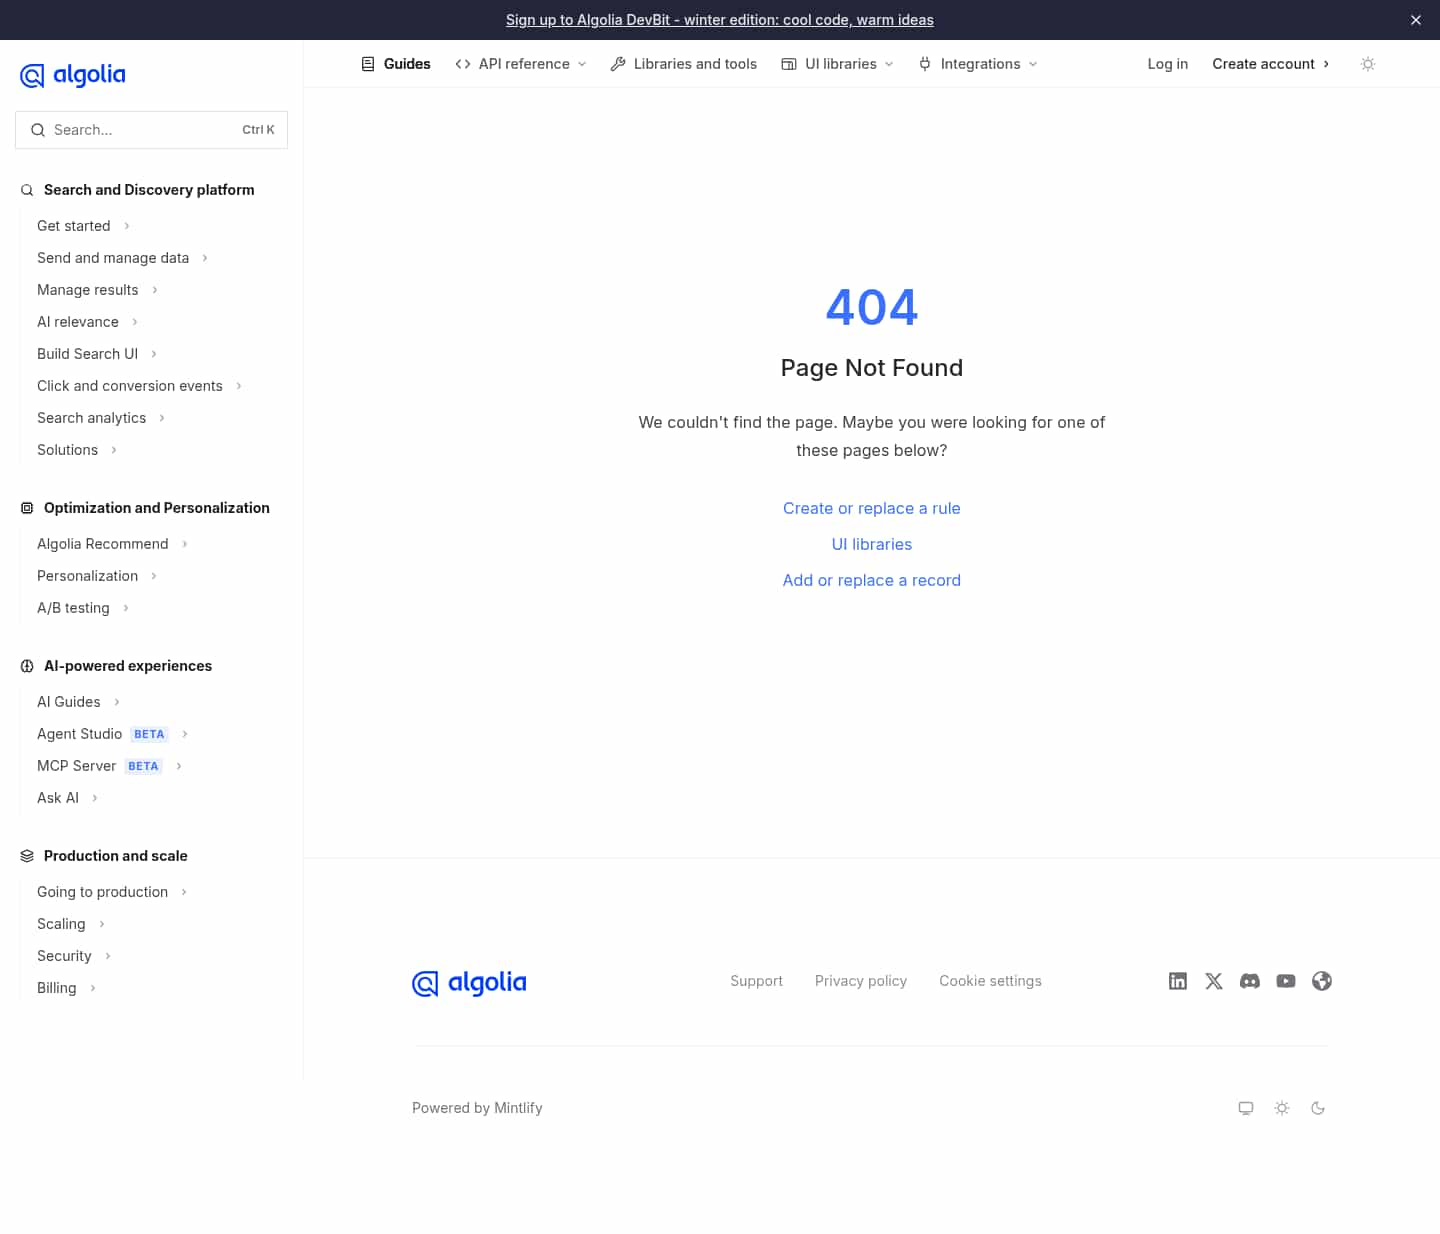Image resolution: width=1440 pixels, height=1234 pixels.
Task: Click the globe icon in the footer
Action: [1322, 981]
